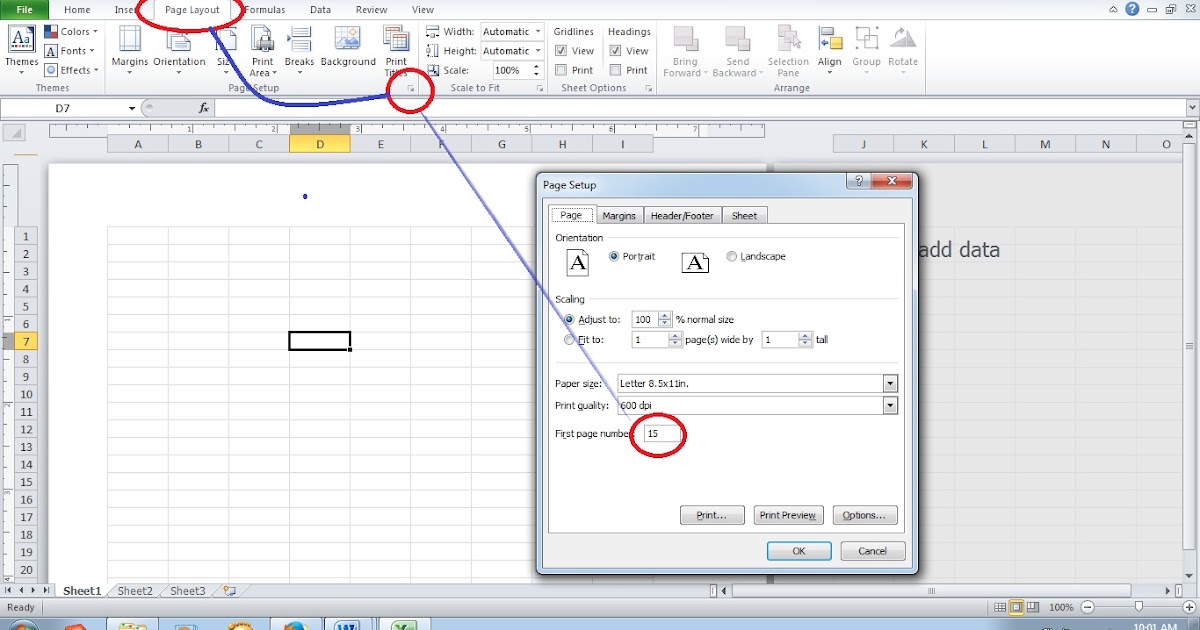1200x630 pixels.
Task: Open the Print quality dropdown
Action: pyautogui.click(x=889, y=405)
